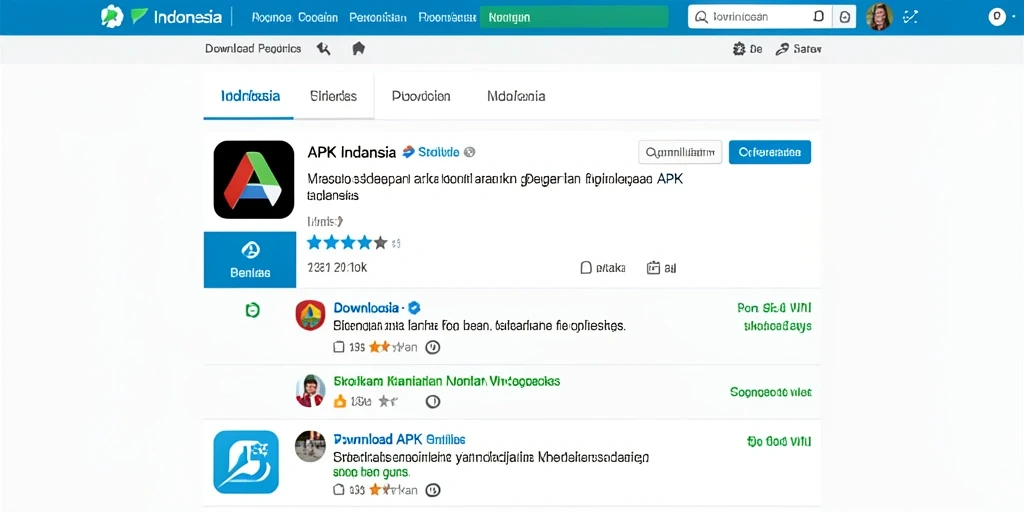Open the Download APK Sntilies link
The height and width of the screenshot is (512, 1024).
coord(399,439)
